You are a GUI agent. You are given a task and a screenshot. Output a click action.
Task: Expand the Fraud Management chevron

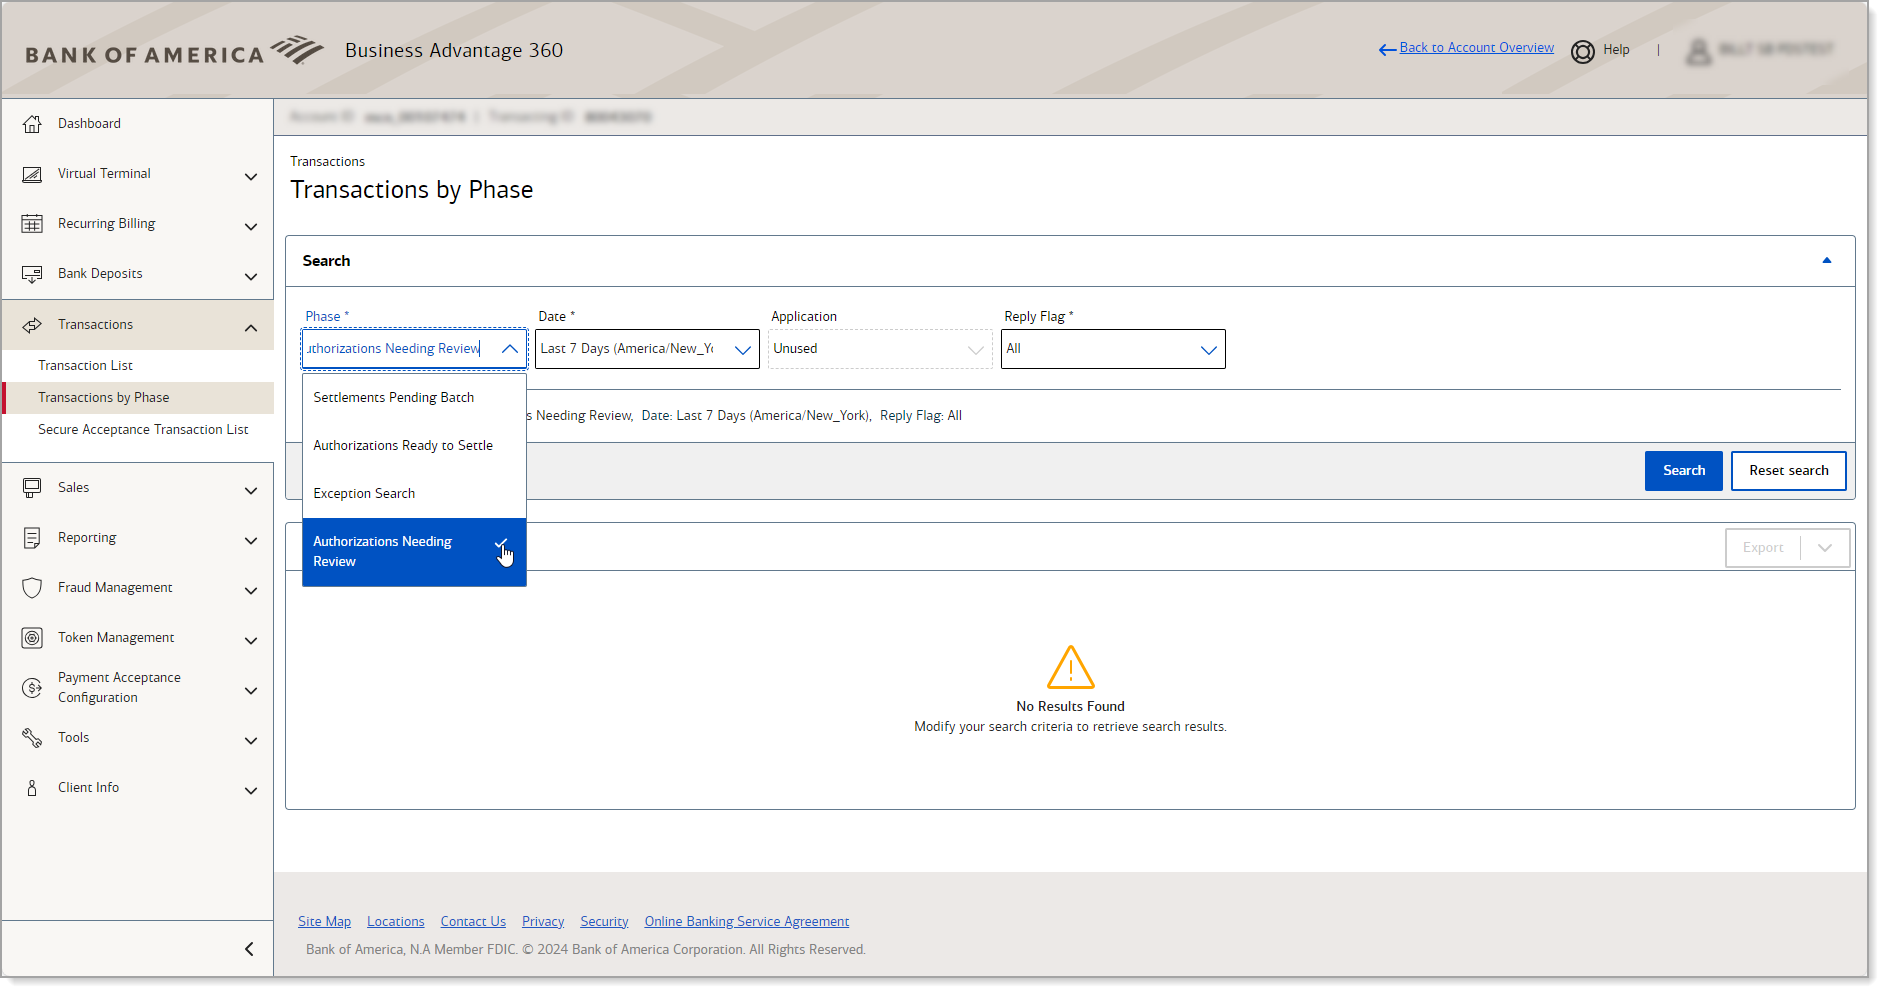251,590
